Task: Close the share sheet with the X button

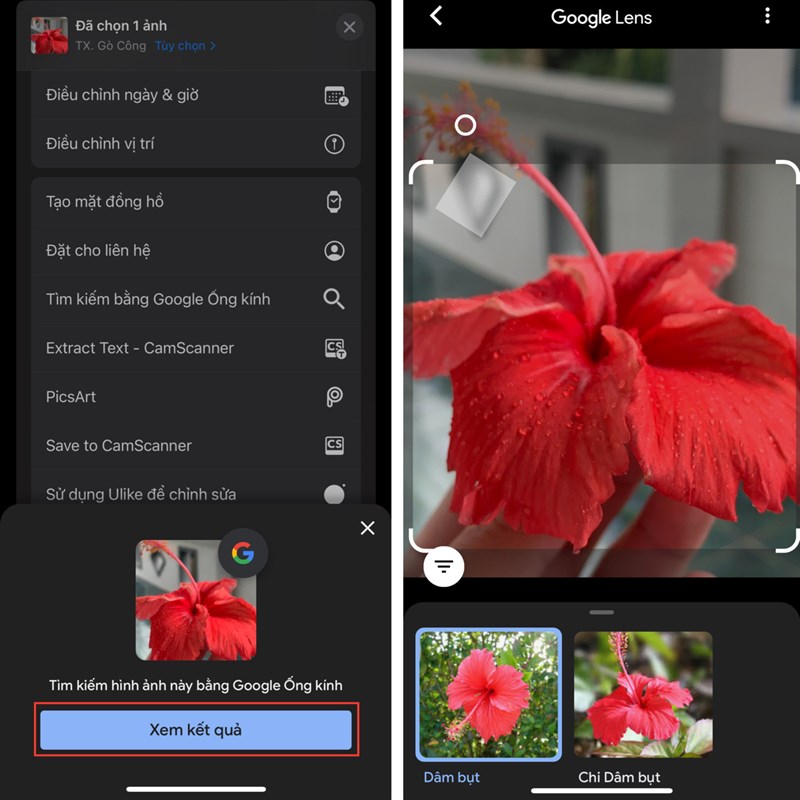Action: (349, 27)
